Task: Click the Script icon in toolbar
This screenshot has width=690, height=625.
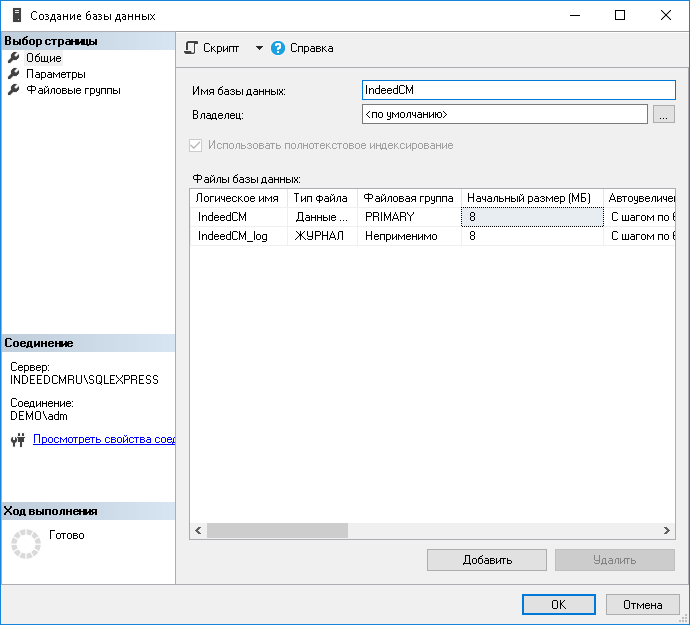Action: coord(192,48)
